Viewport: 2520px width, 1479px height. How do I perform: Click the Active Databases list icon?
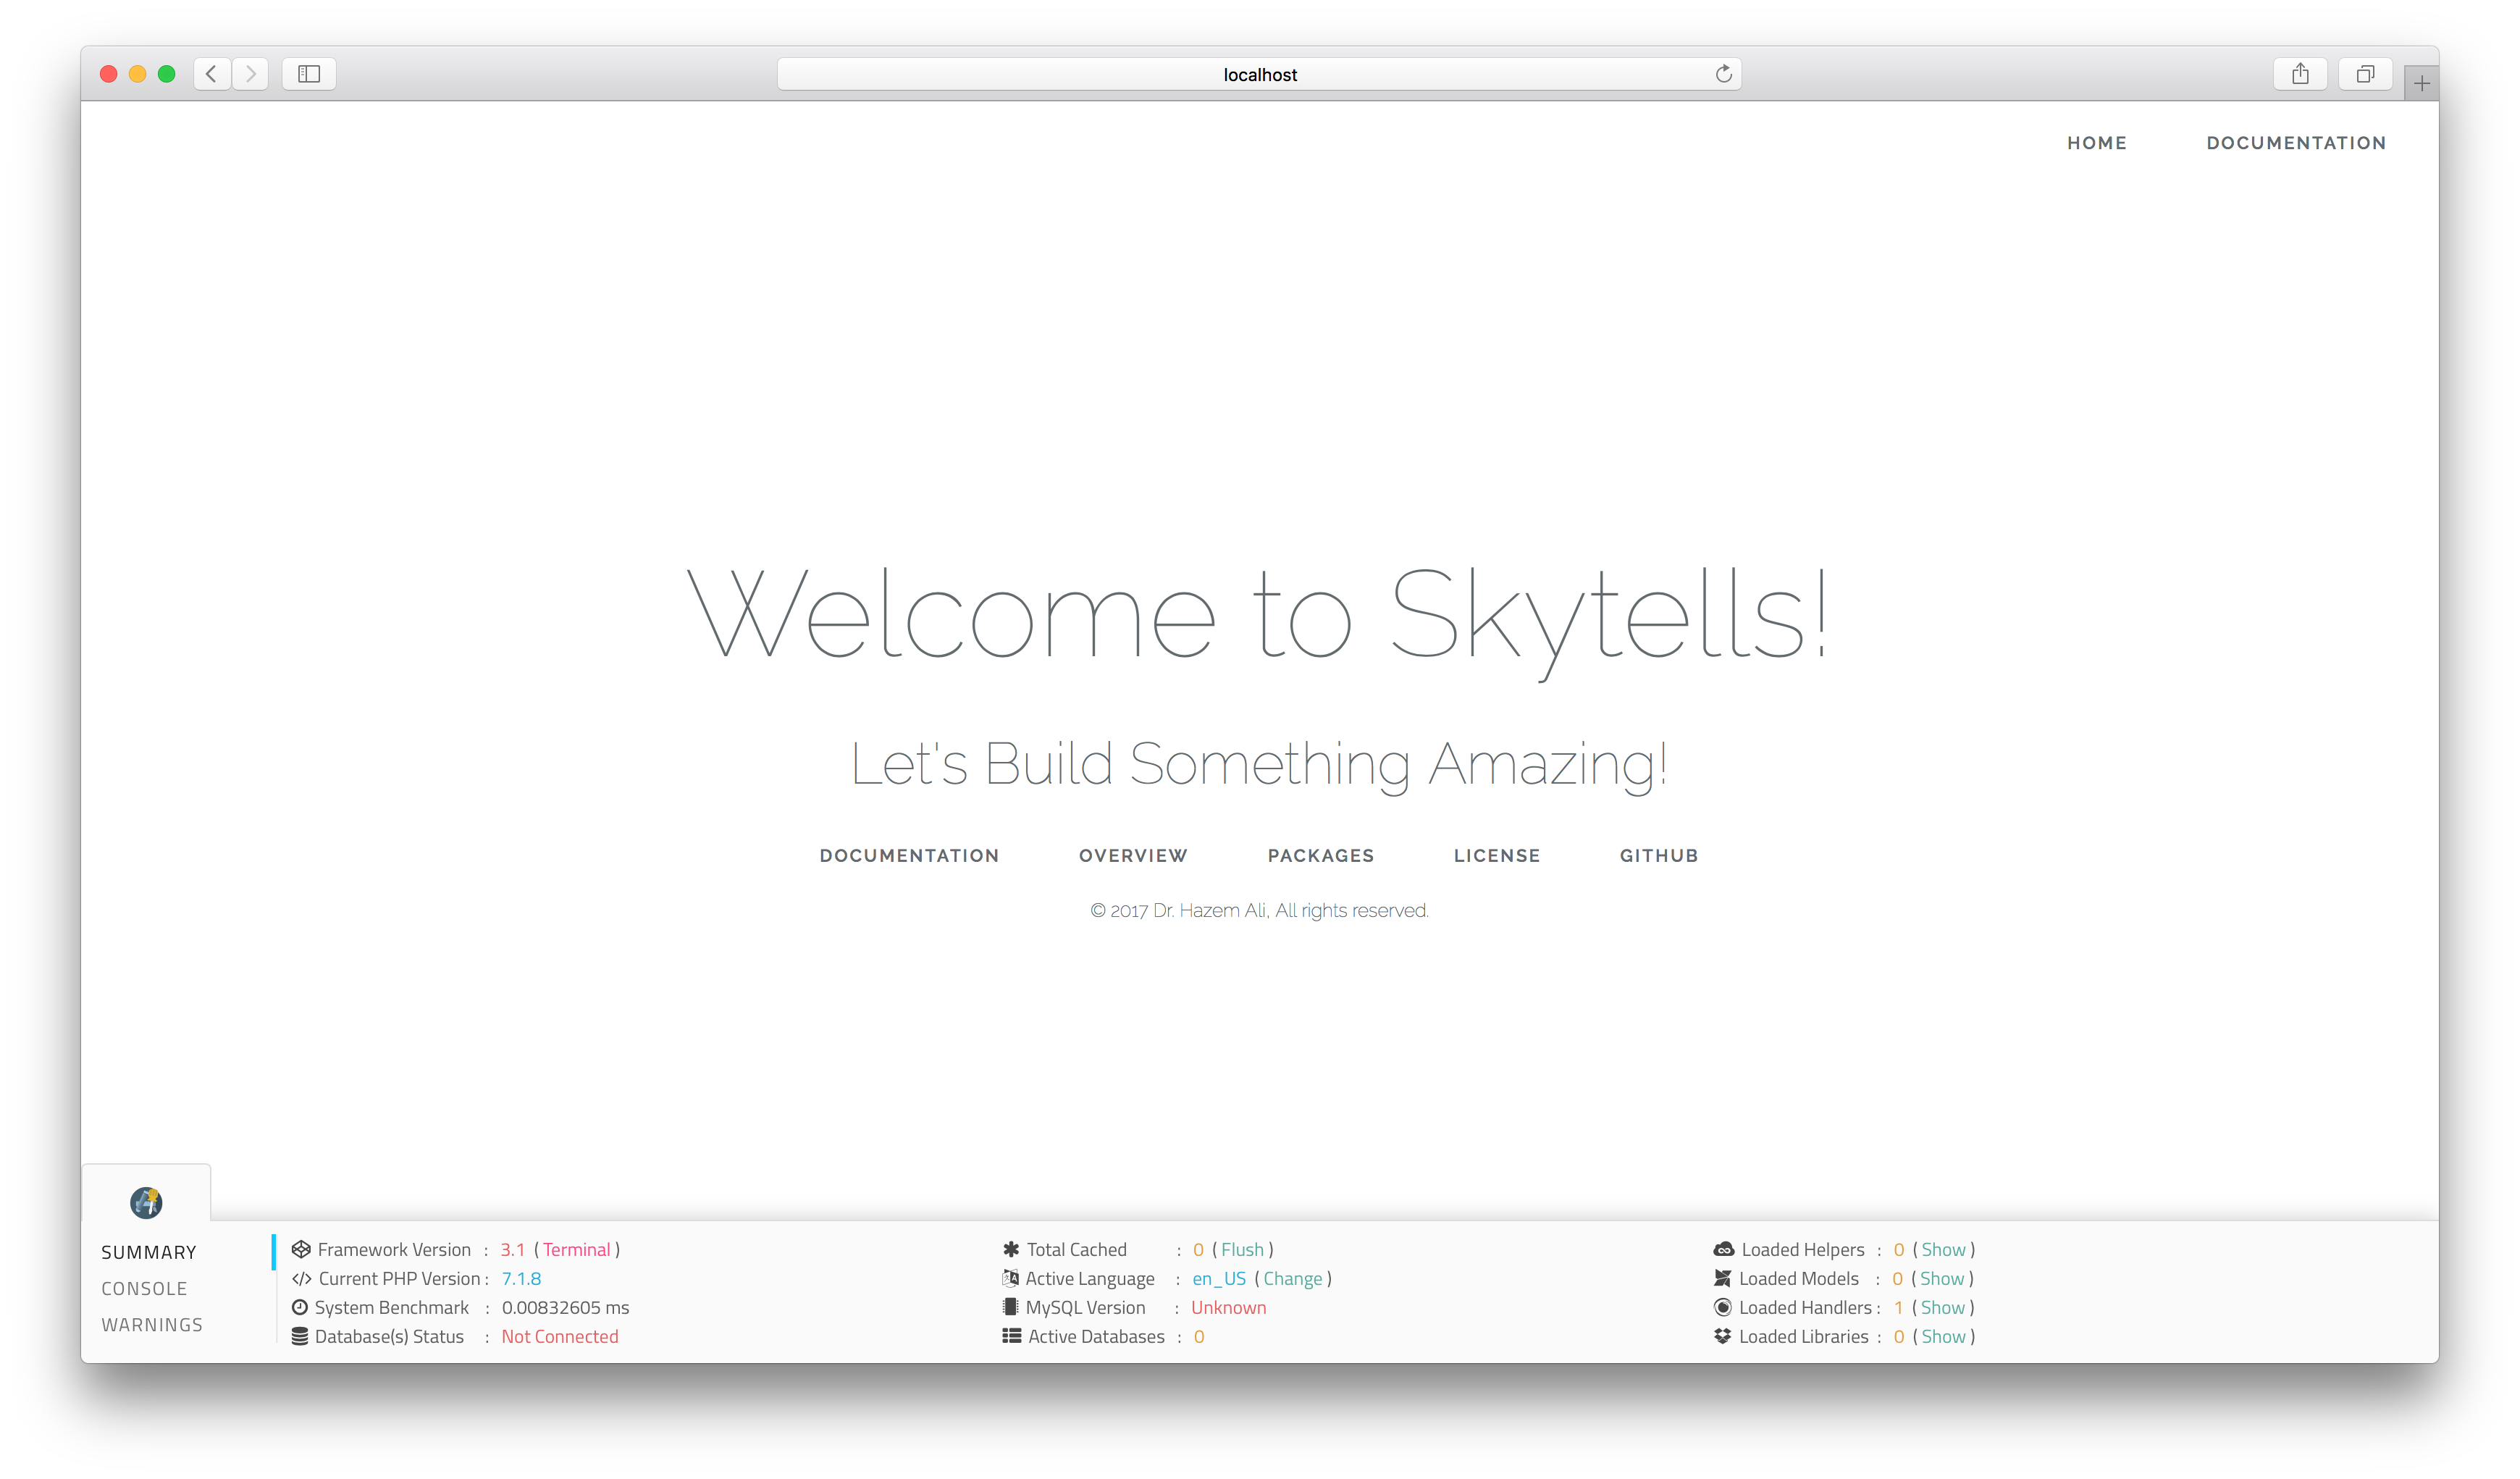(1012, 1336)
